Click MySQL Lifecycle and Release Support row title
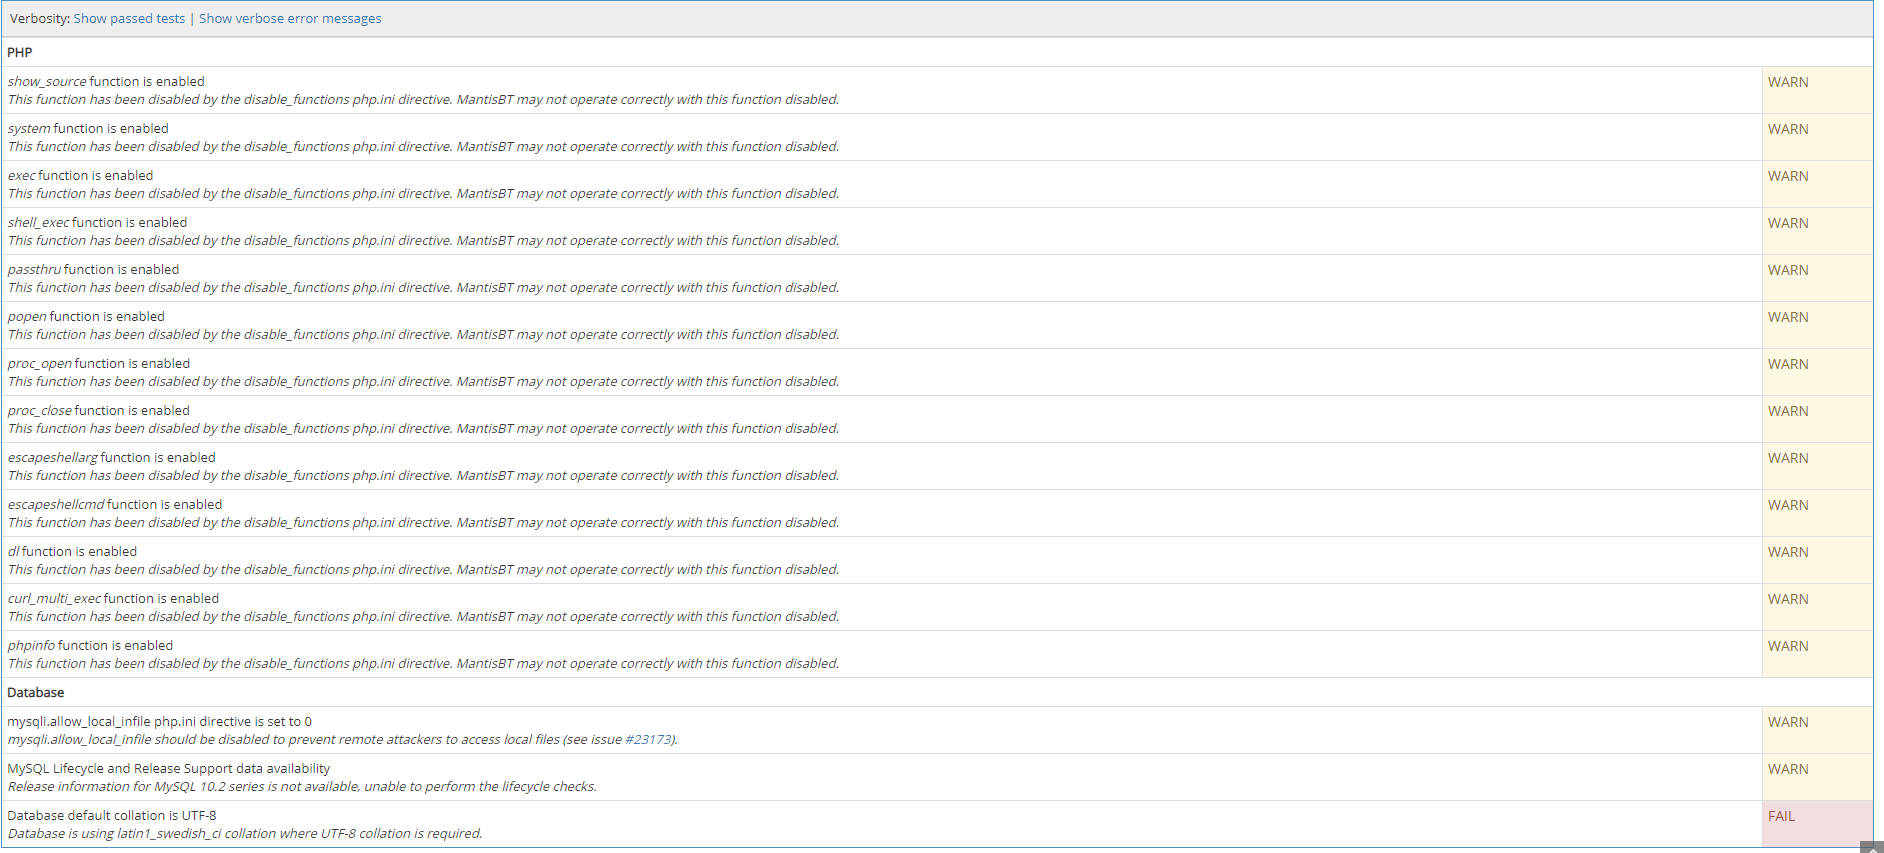This screenshot has width=1884, height=853. (168, 769)
